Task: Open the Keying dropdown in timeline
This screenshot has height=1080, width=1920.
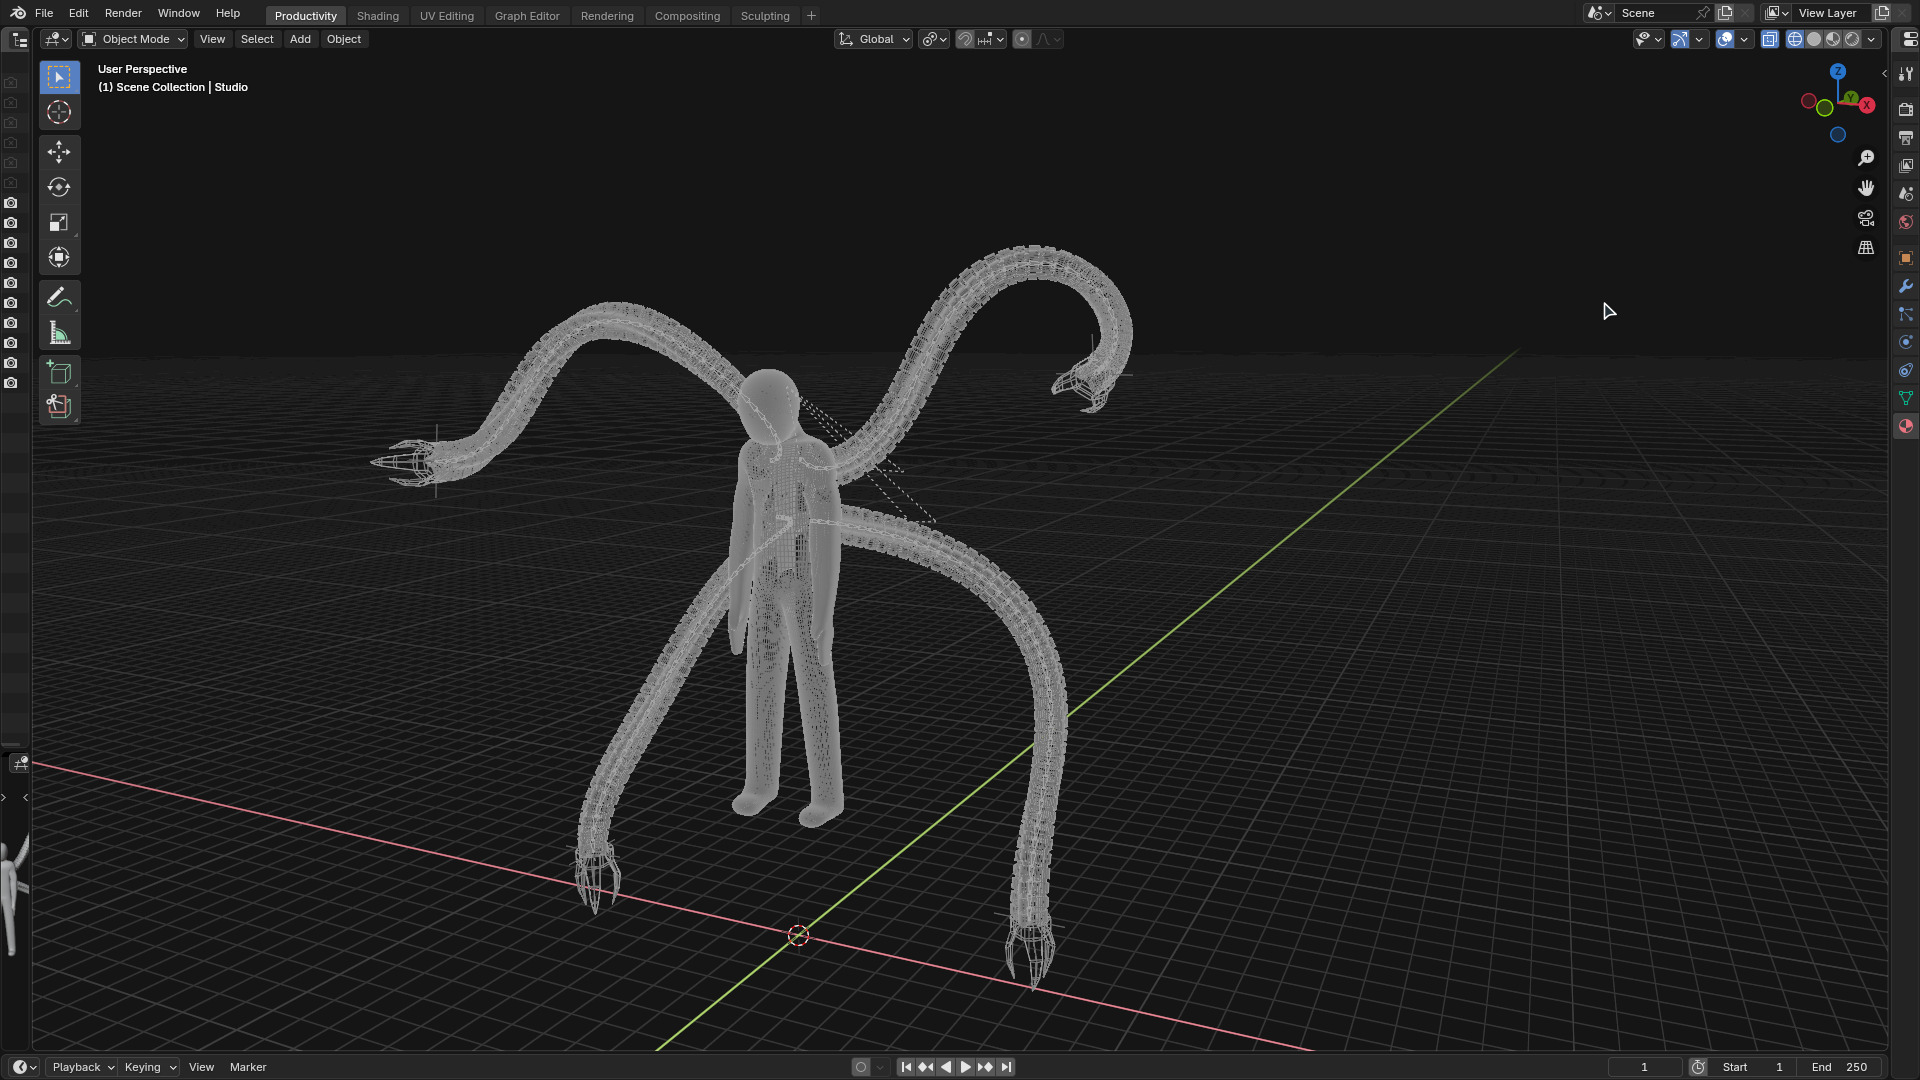Action: click(149, 1067)
